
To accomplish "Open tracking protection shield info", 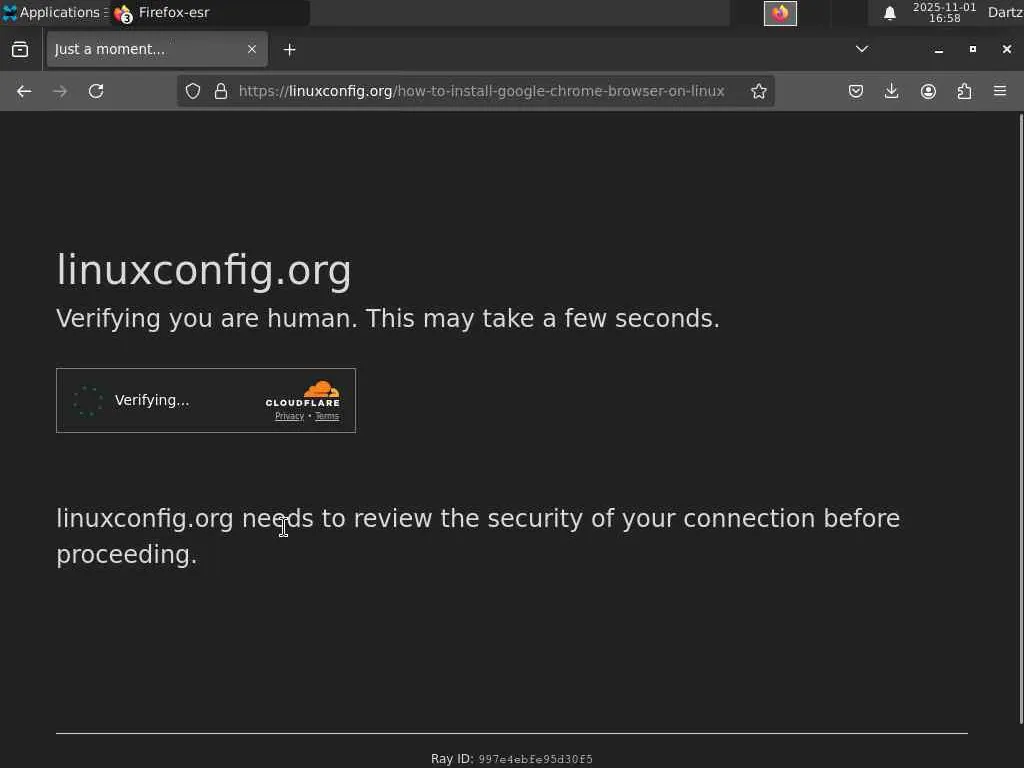I will pos(193,91).
